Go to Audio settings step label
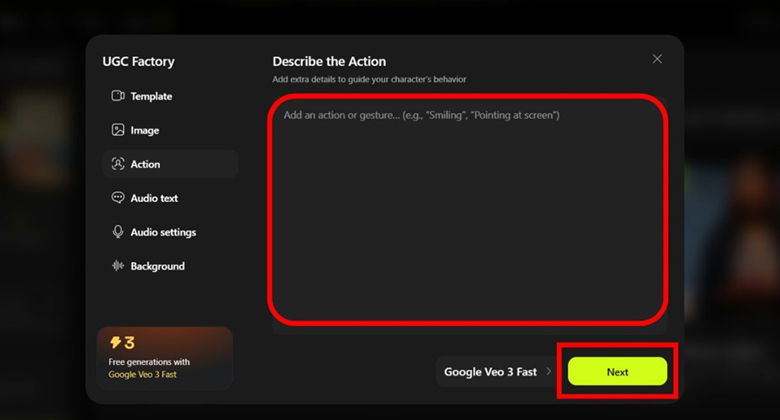Image resolution: width=780 pixels, height=420 pixels. click(x=163, y=232)
